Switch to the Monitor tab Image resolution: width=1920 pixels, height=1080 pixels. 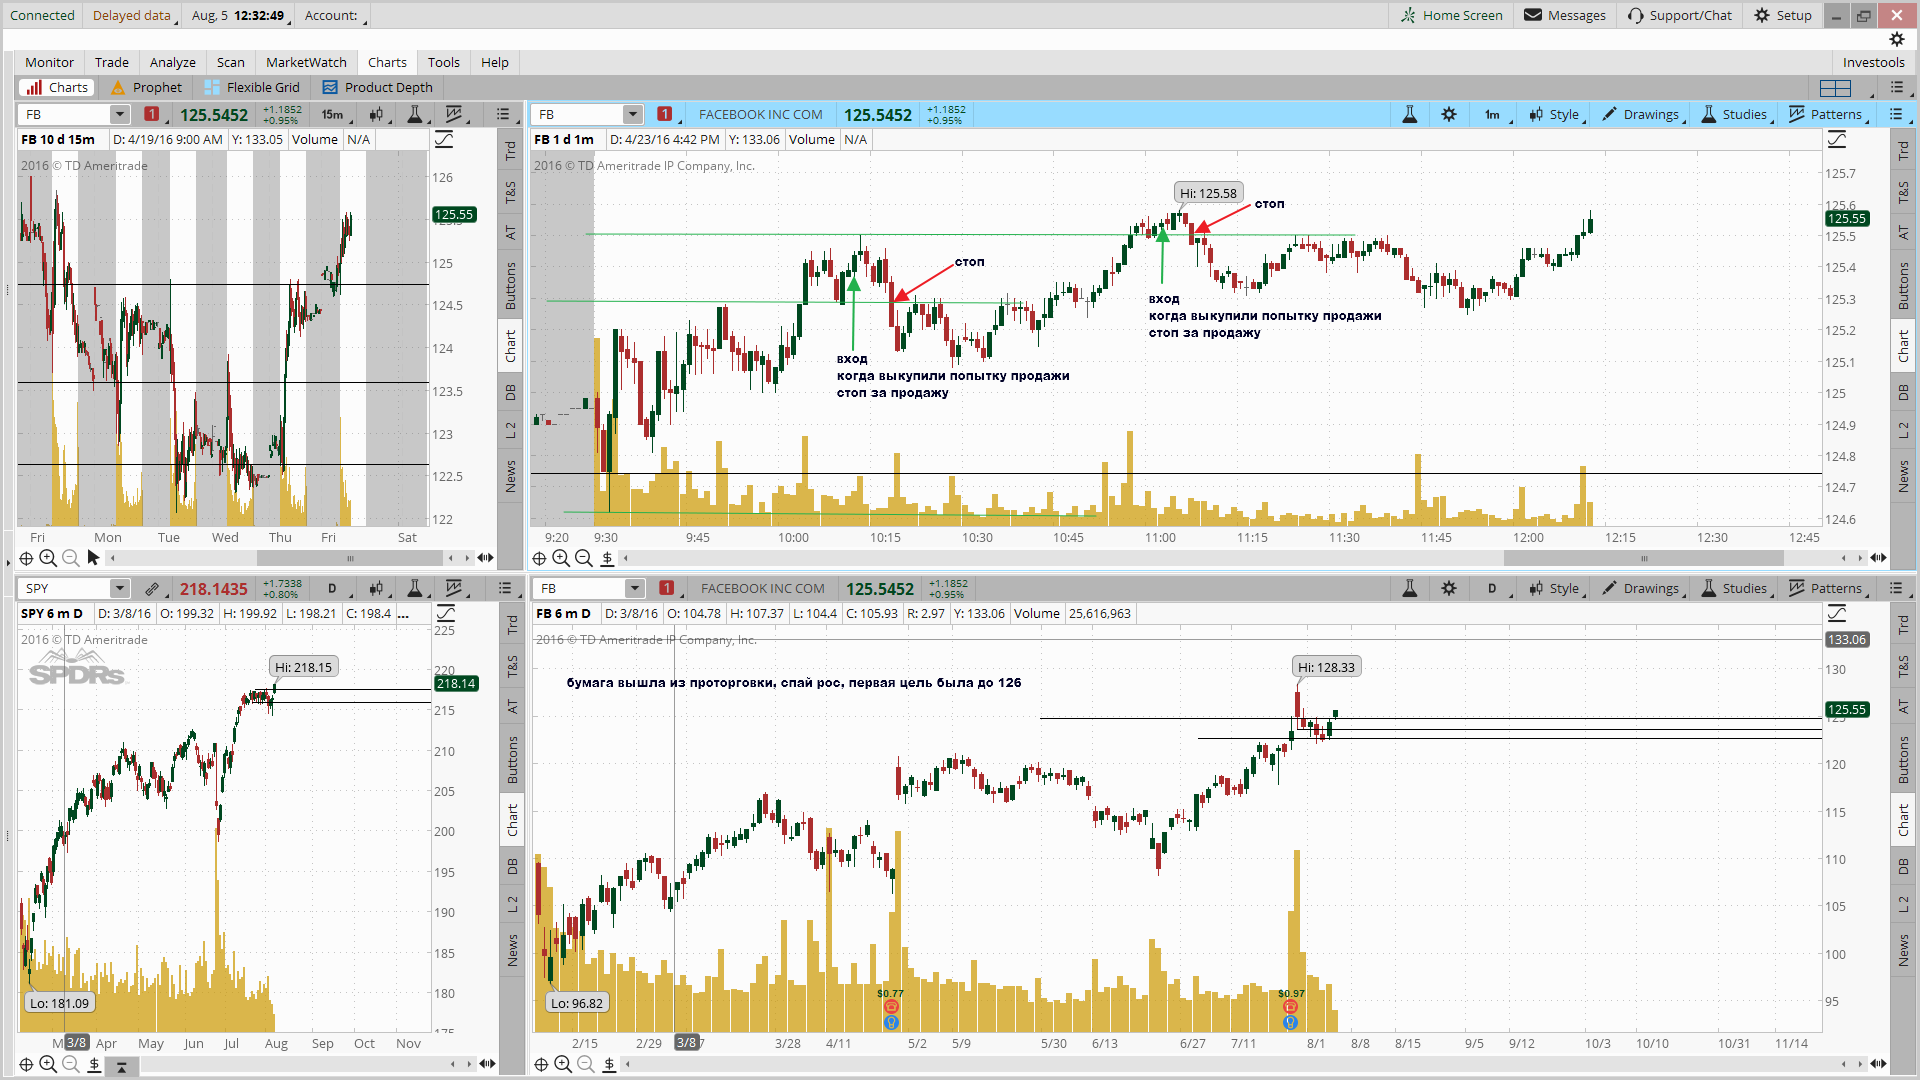tap(49, 62)
